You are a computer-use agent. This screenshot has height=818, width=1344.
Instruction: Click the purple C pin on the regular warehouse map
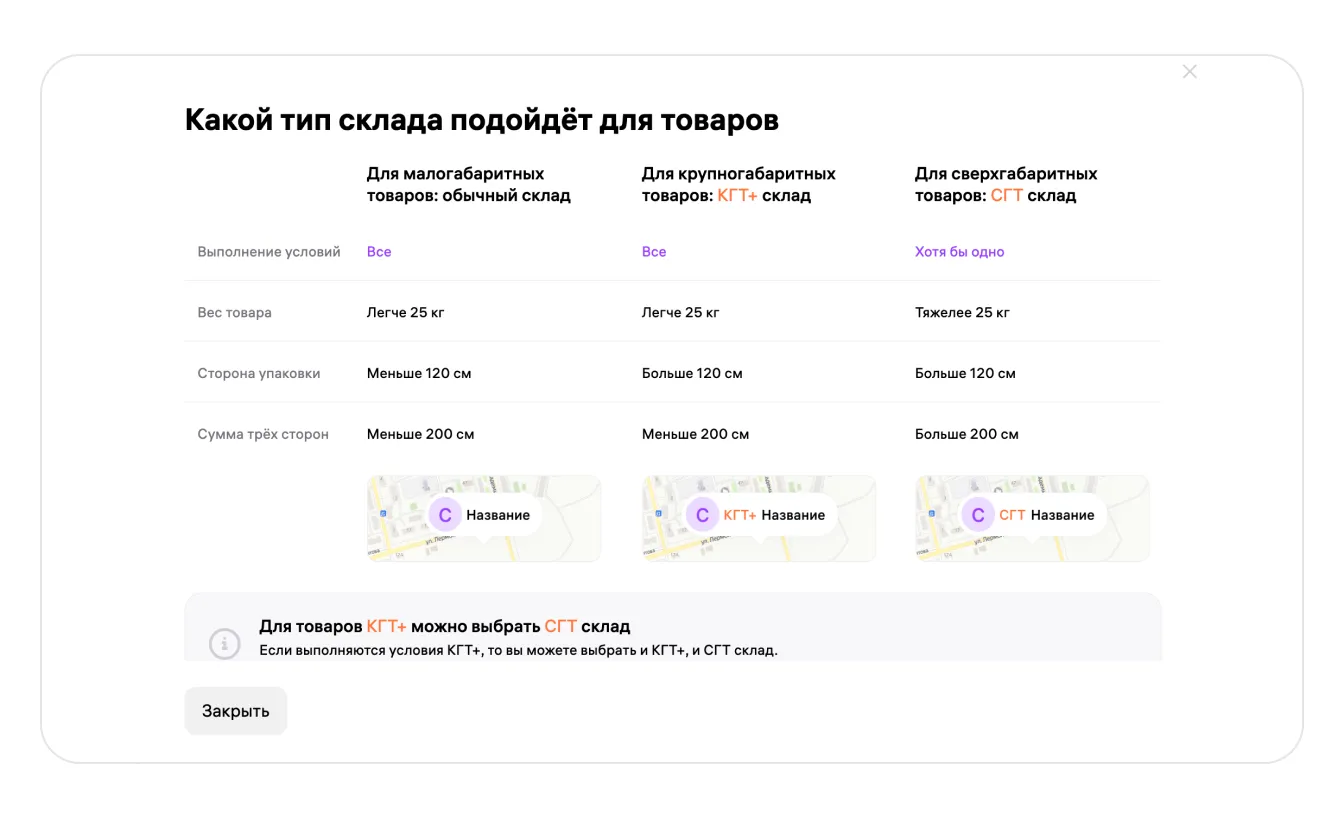pyautogui.click(x=445, y=515)
